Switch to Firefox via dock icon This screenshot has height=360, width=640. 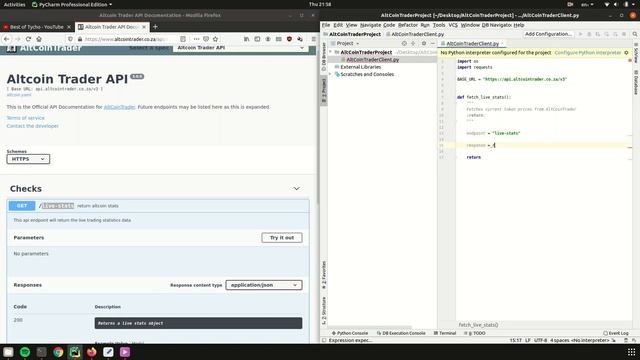click(92, 352)
